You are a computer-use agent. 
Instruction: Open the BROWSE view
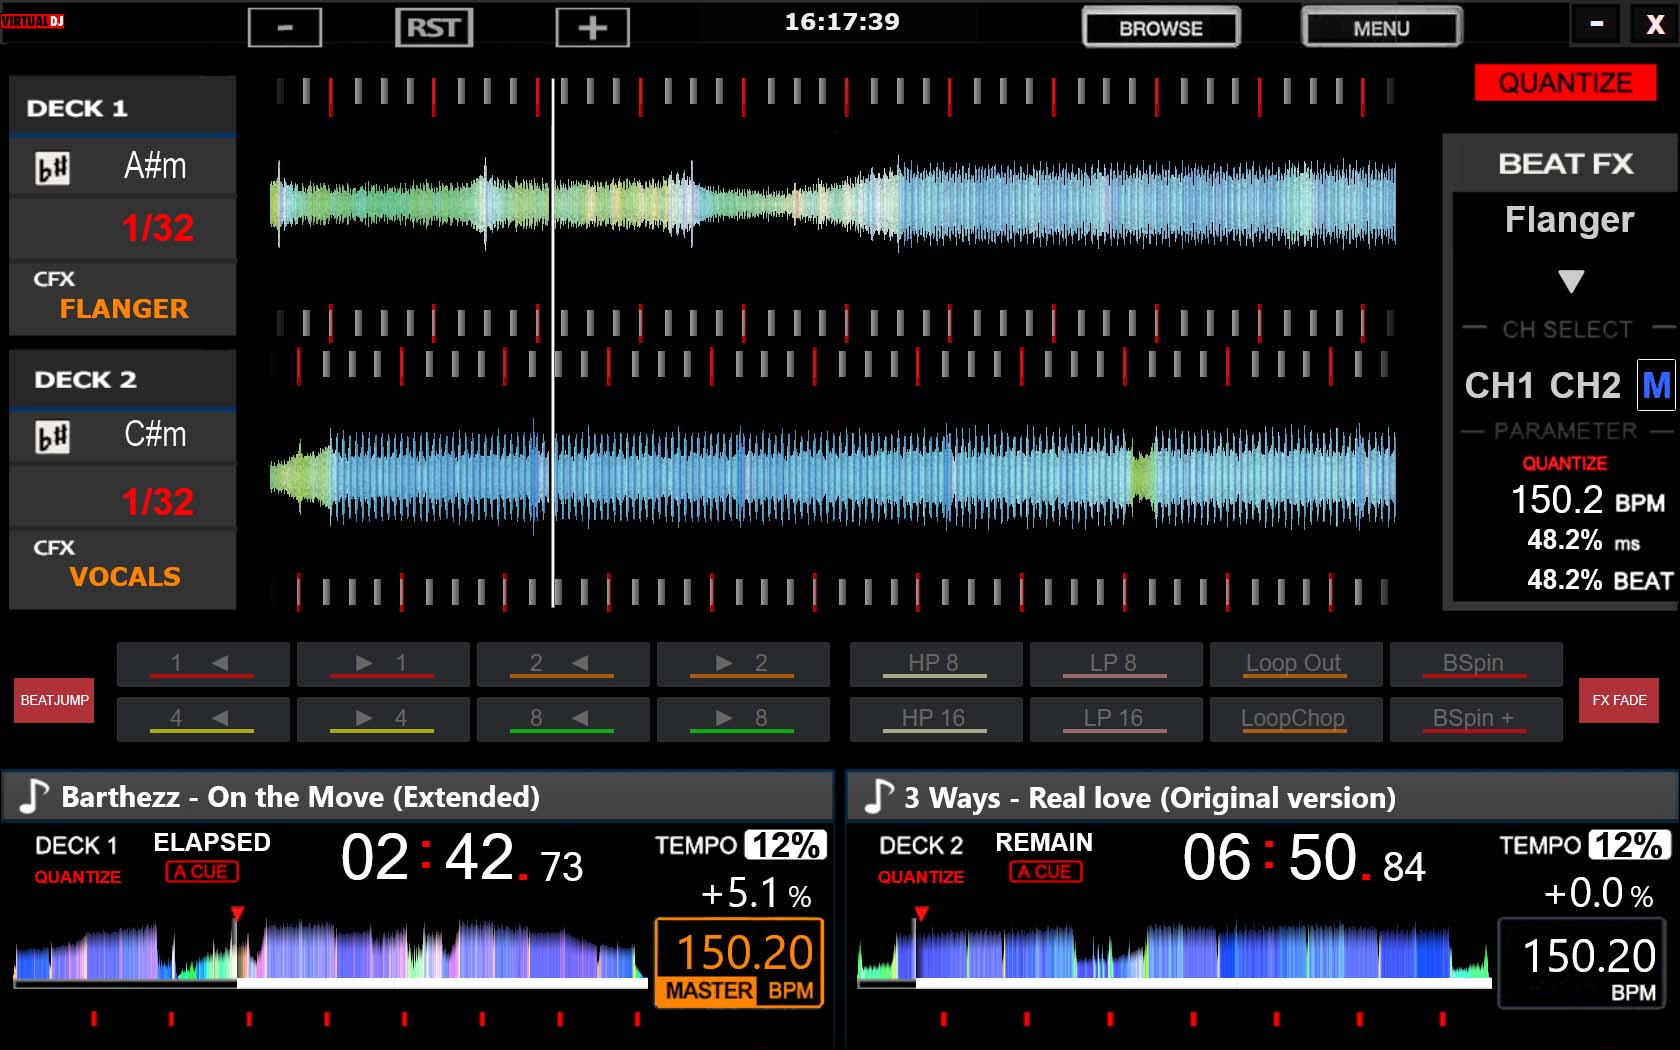pos(1161,28)
